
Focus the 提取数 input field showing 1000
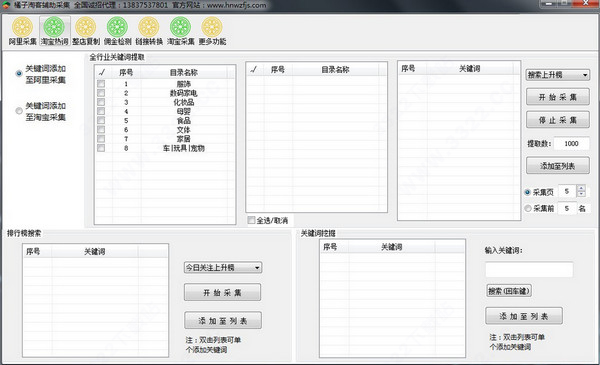pyautogui.click(x=571, y=143)
